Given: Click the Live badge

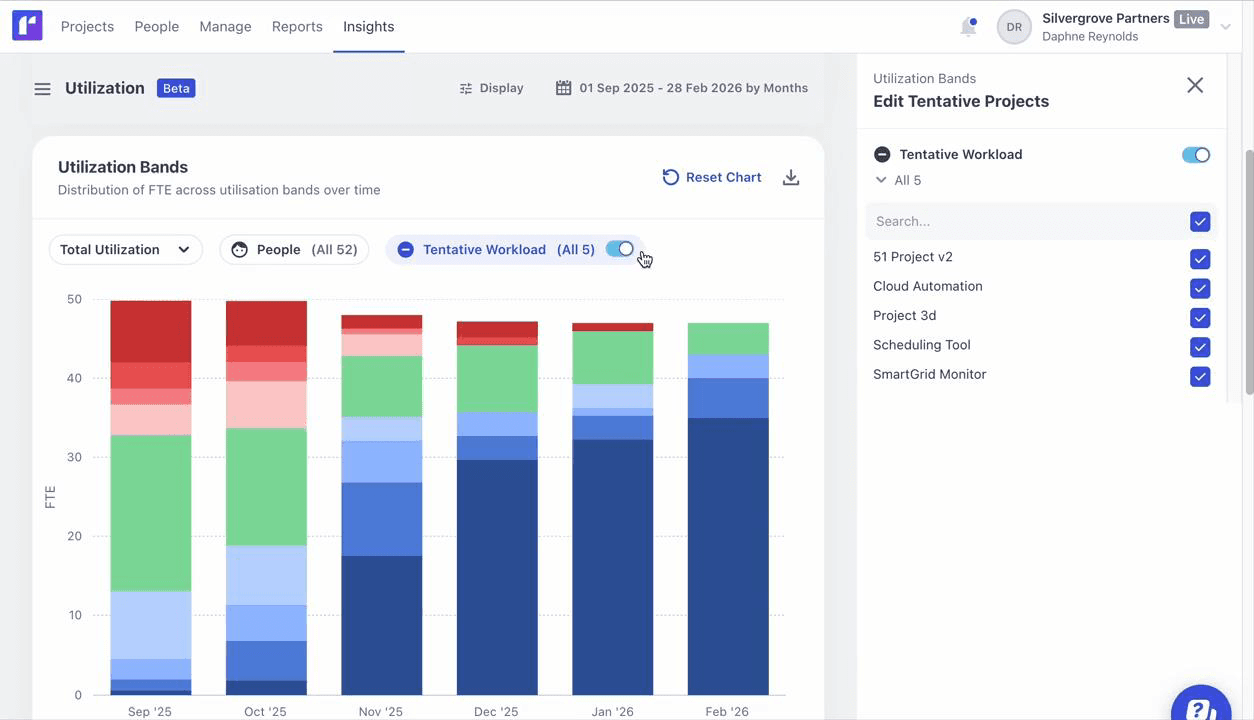Looking at the screenshot, I should 1191,19.
